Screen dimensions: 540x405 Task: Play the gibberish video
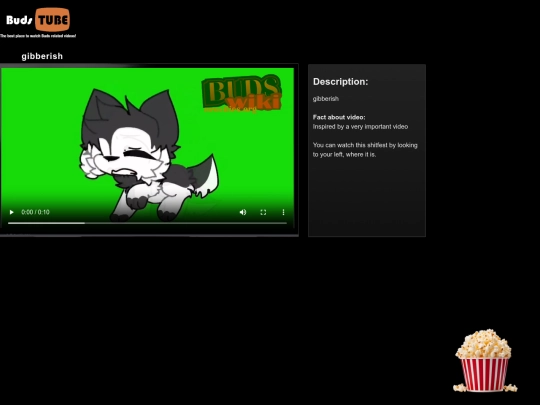[11, 212]
